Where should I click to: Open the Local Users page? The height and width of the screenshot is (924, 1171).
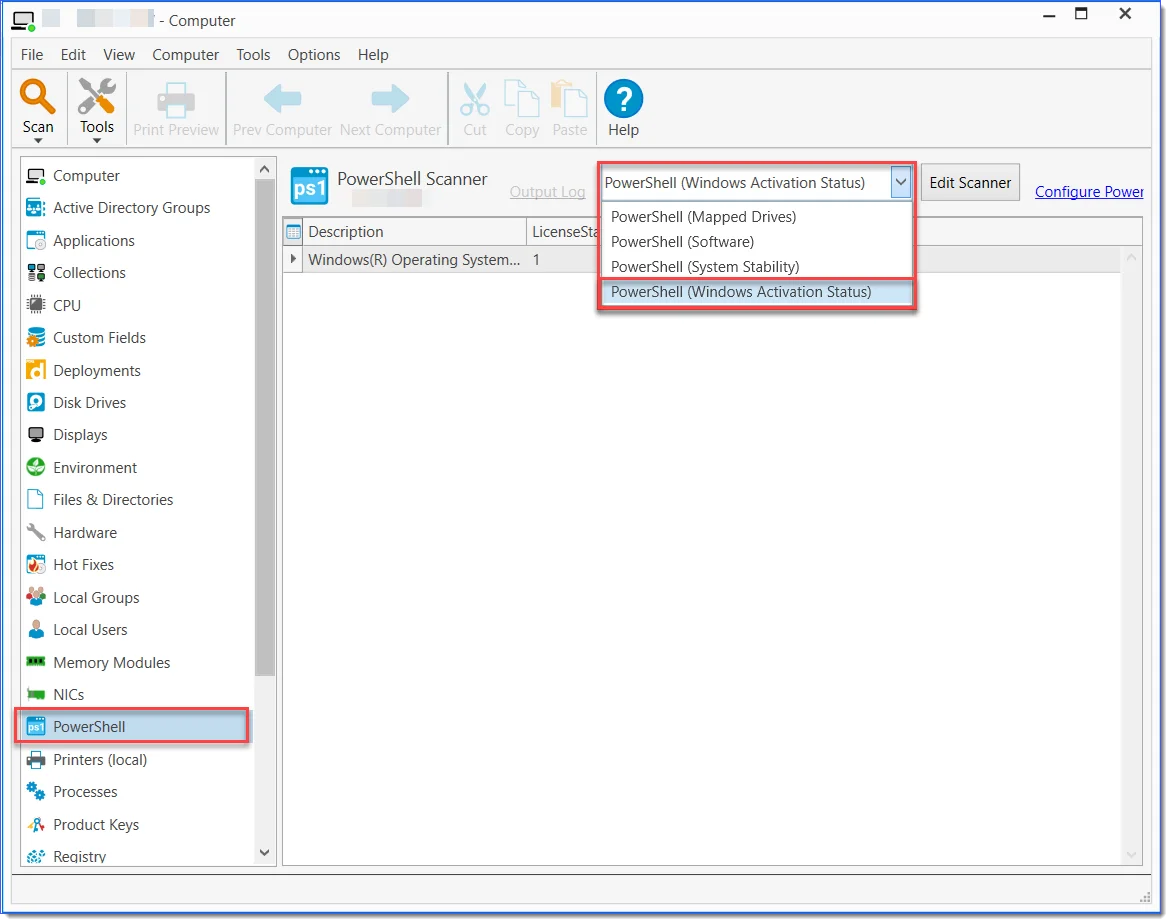pos(90,630)
